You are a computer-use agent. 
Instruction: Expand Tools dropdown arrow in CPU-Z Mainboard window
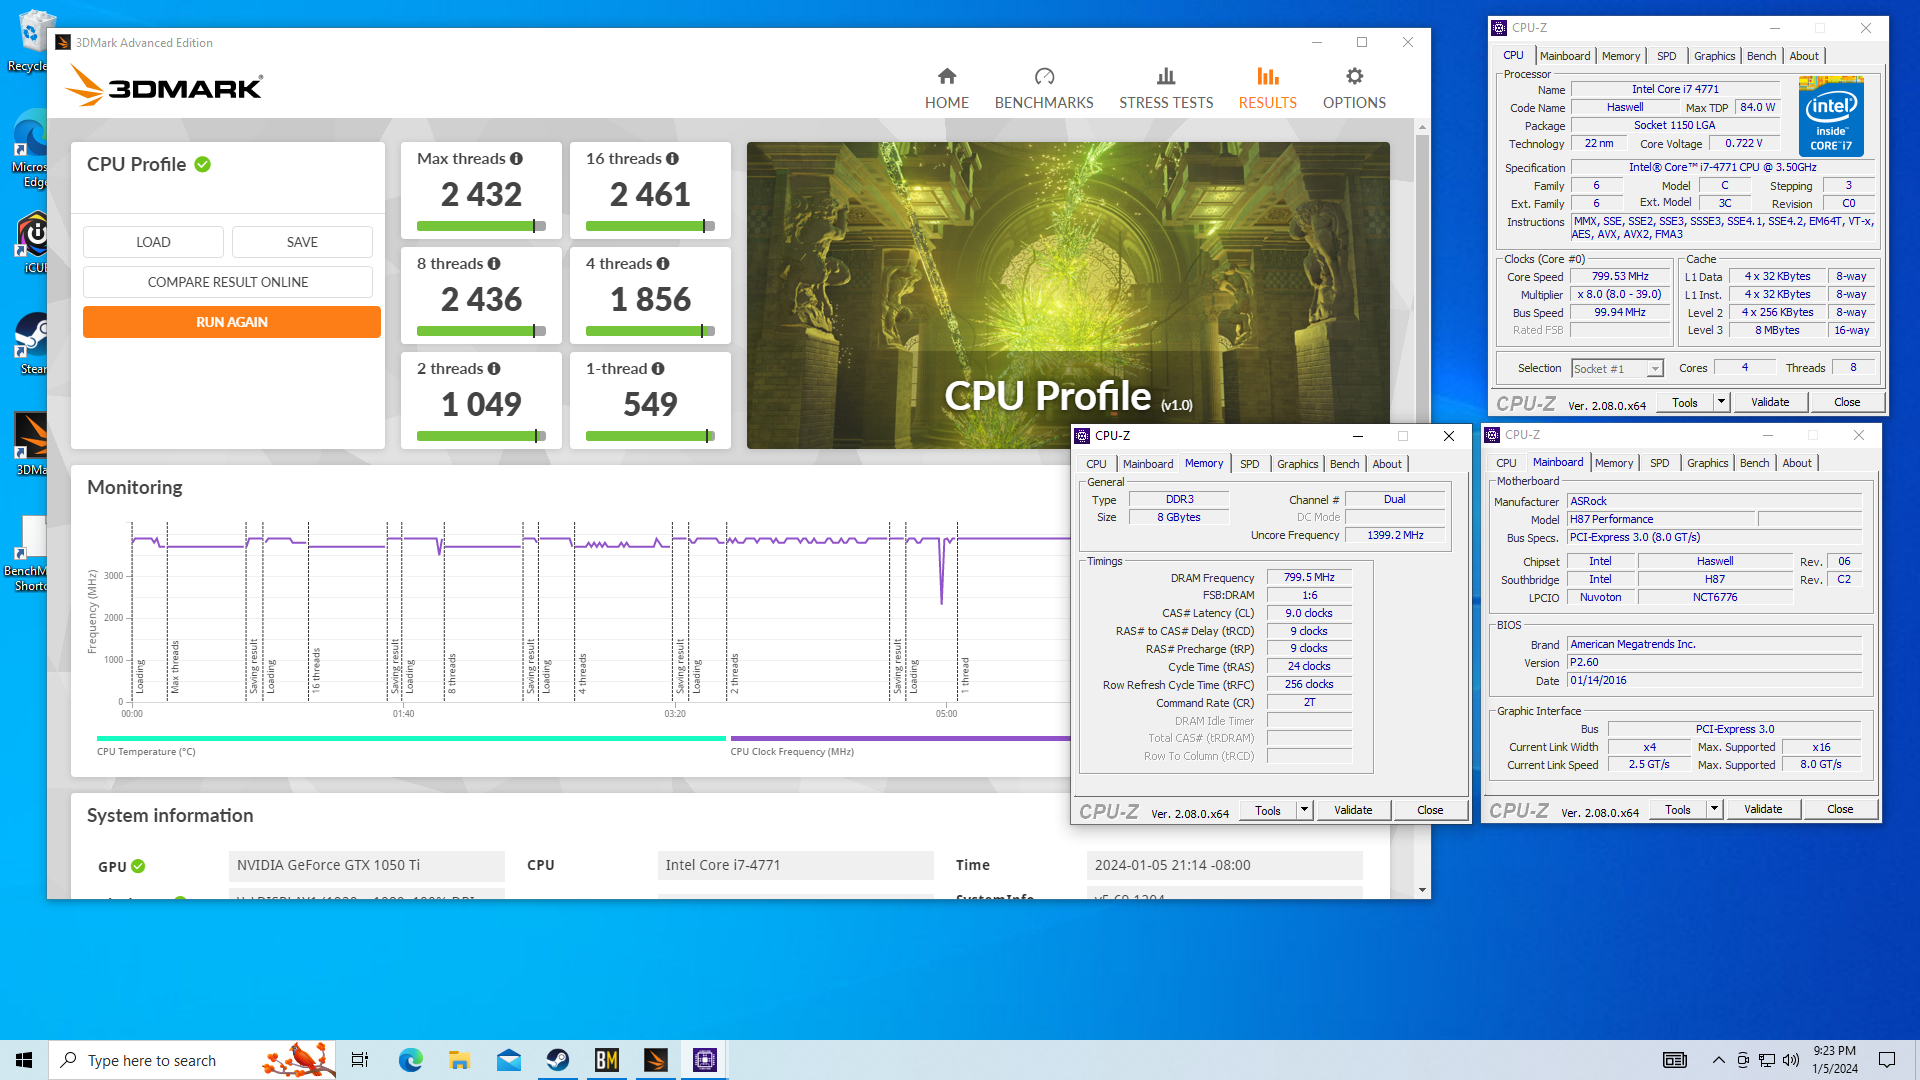click(x=1714, y=809)
